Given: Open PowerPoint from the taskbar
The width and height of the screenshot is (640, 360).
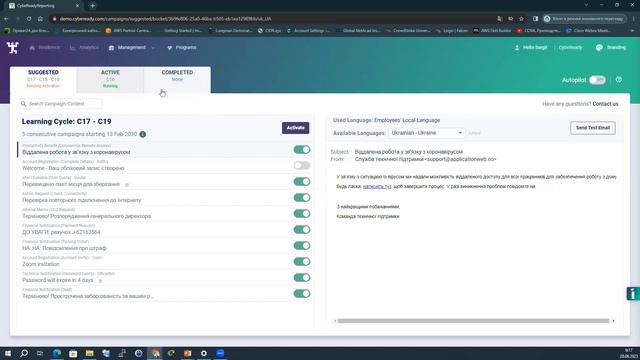Looking at the screenshot, I should (187, 353).
